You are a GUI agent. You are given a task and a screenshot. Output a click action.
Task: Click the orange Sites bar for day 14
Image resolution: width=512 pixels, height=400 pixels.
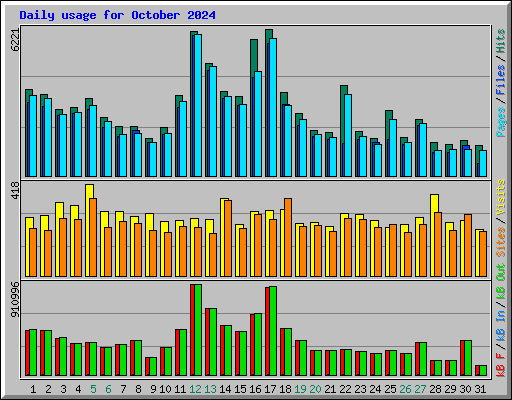[228, 238]
